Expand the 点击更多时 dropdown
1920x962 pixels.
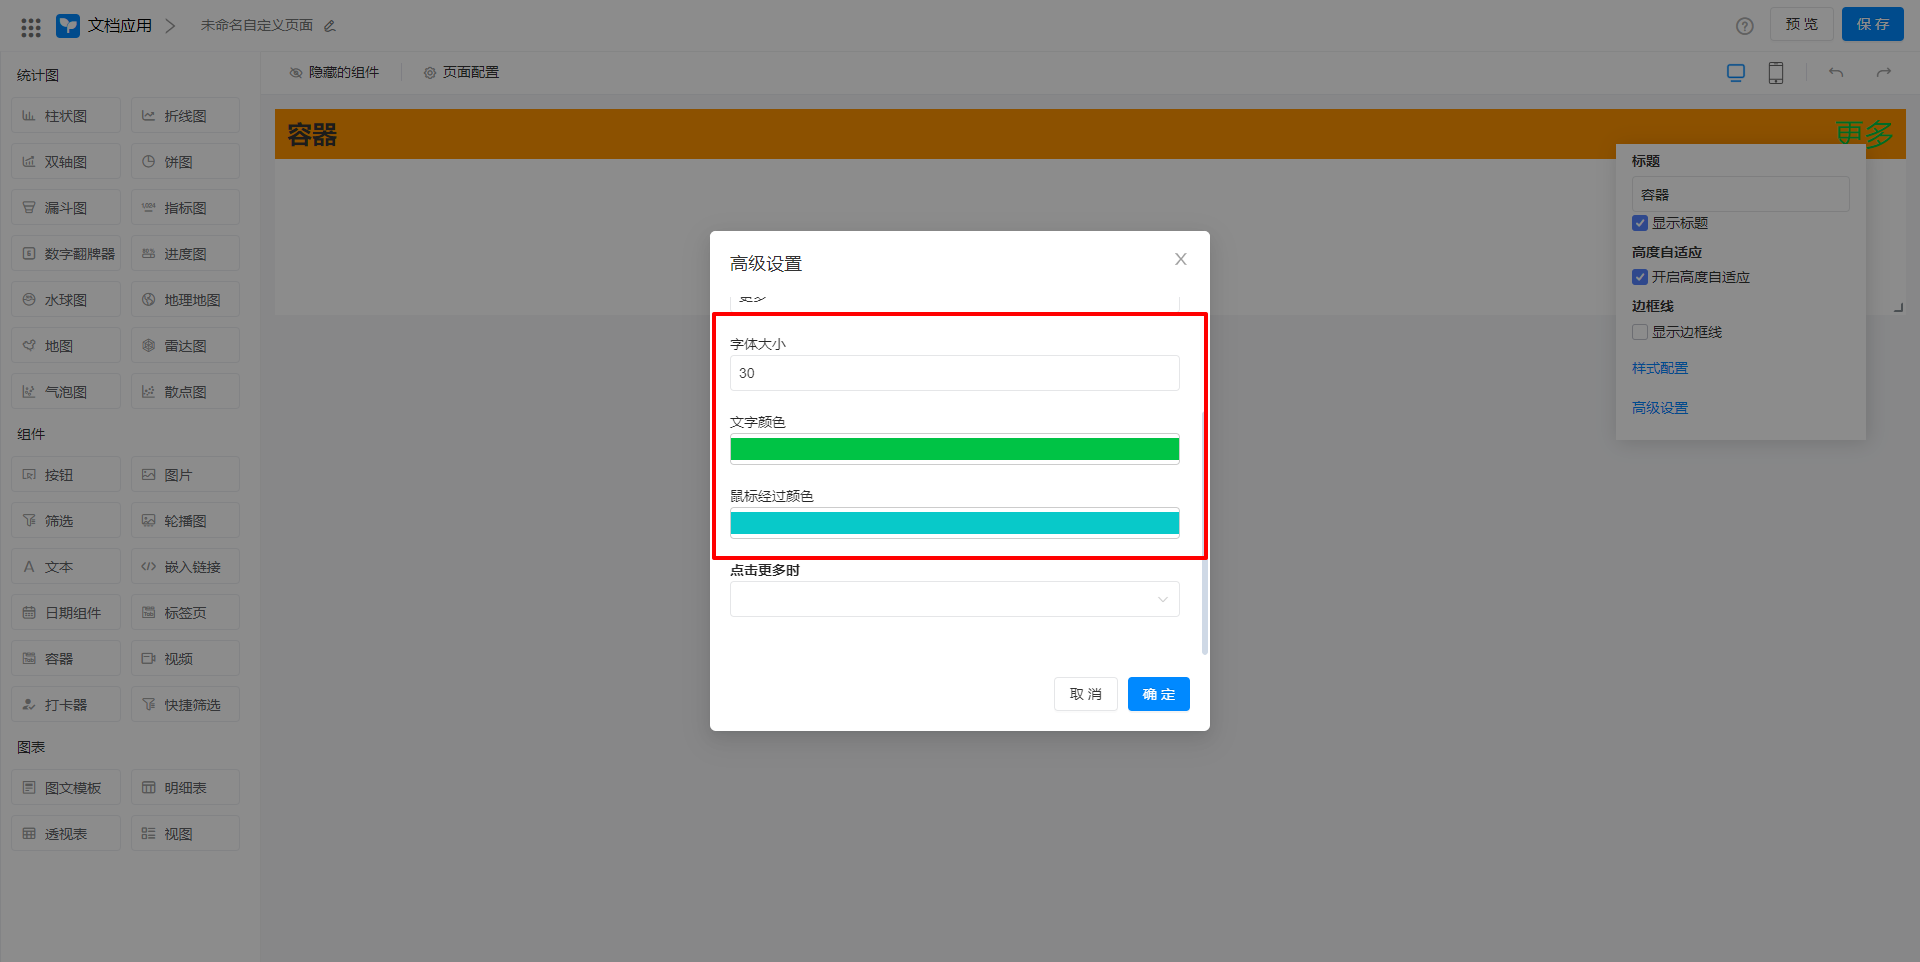pos(954,599)
